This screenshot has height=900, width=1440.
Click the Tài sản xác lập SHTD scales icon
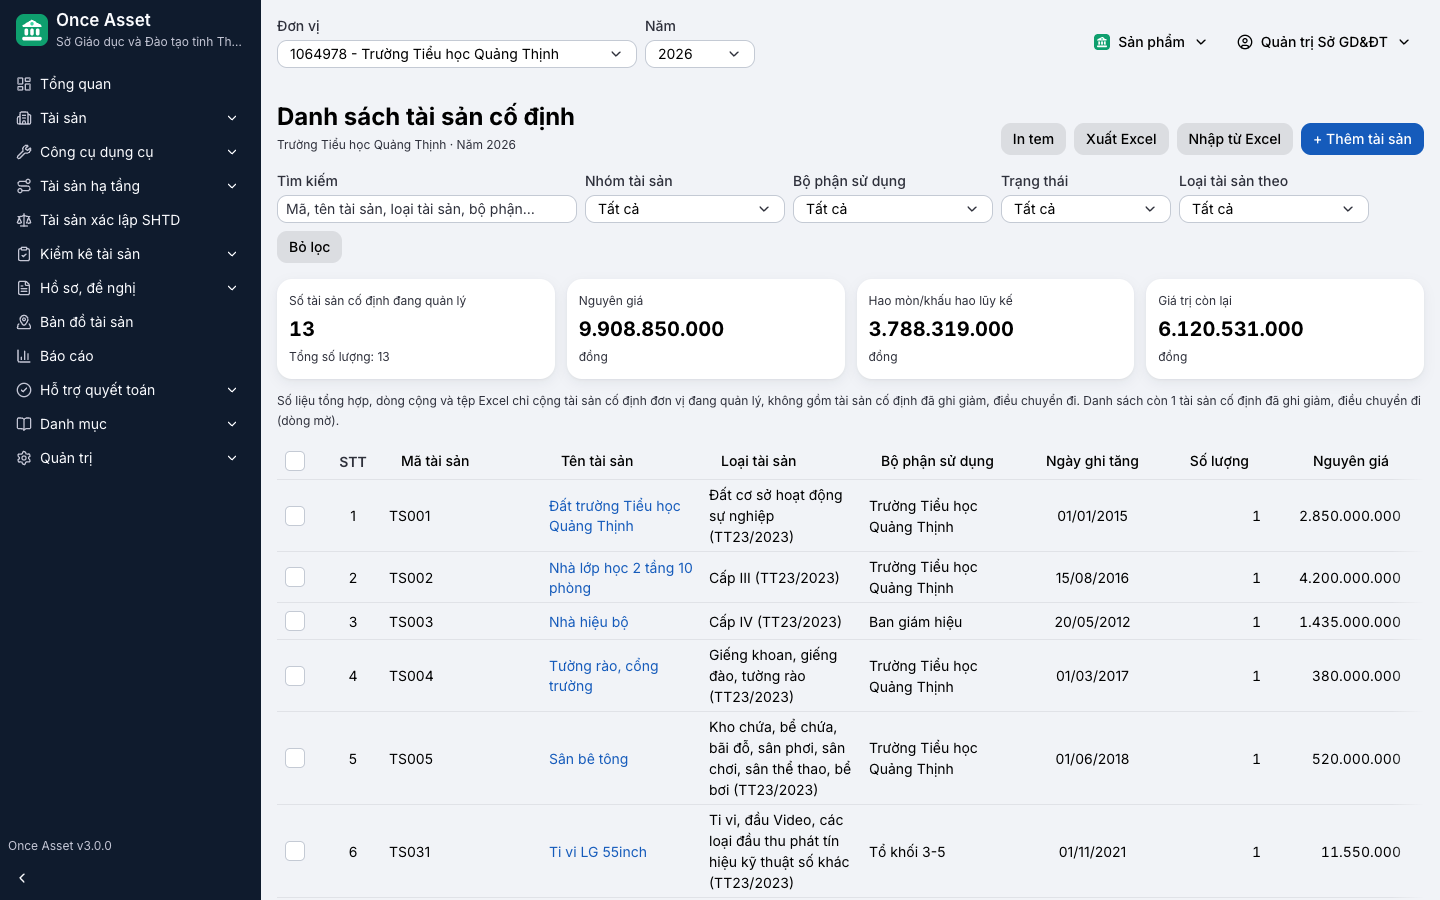pyautogui.click(x=24, y=220)
